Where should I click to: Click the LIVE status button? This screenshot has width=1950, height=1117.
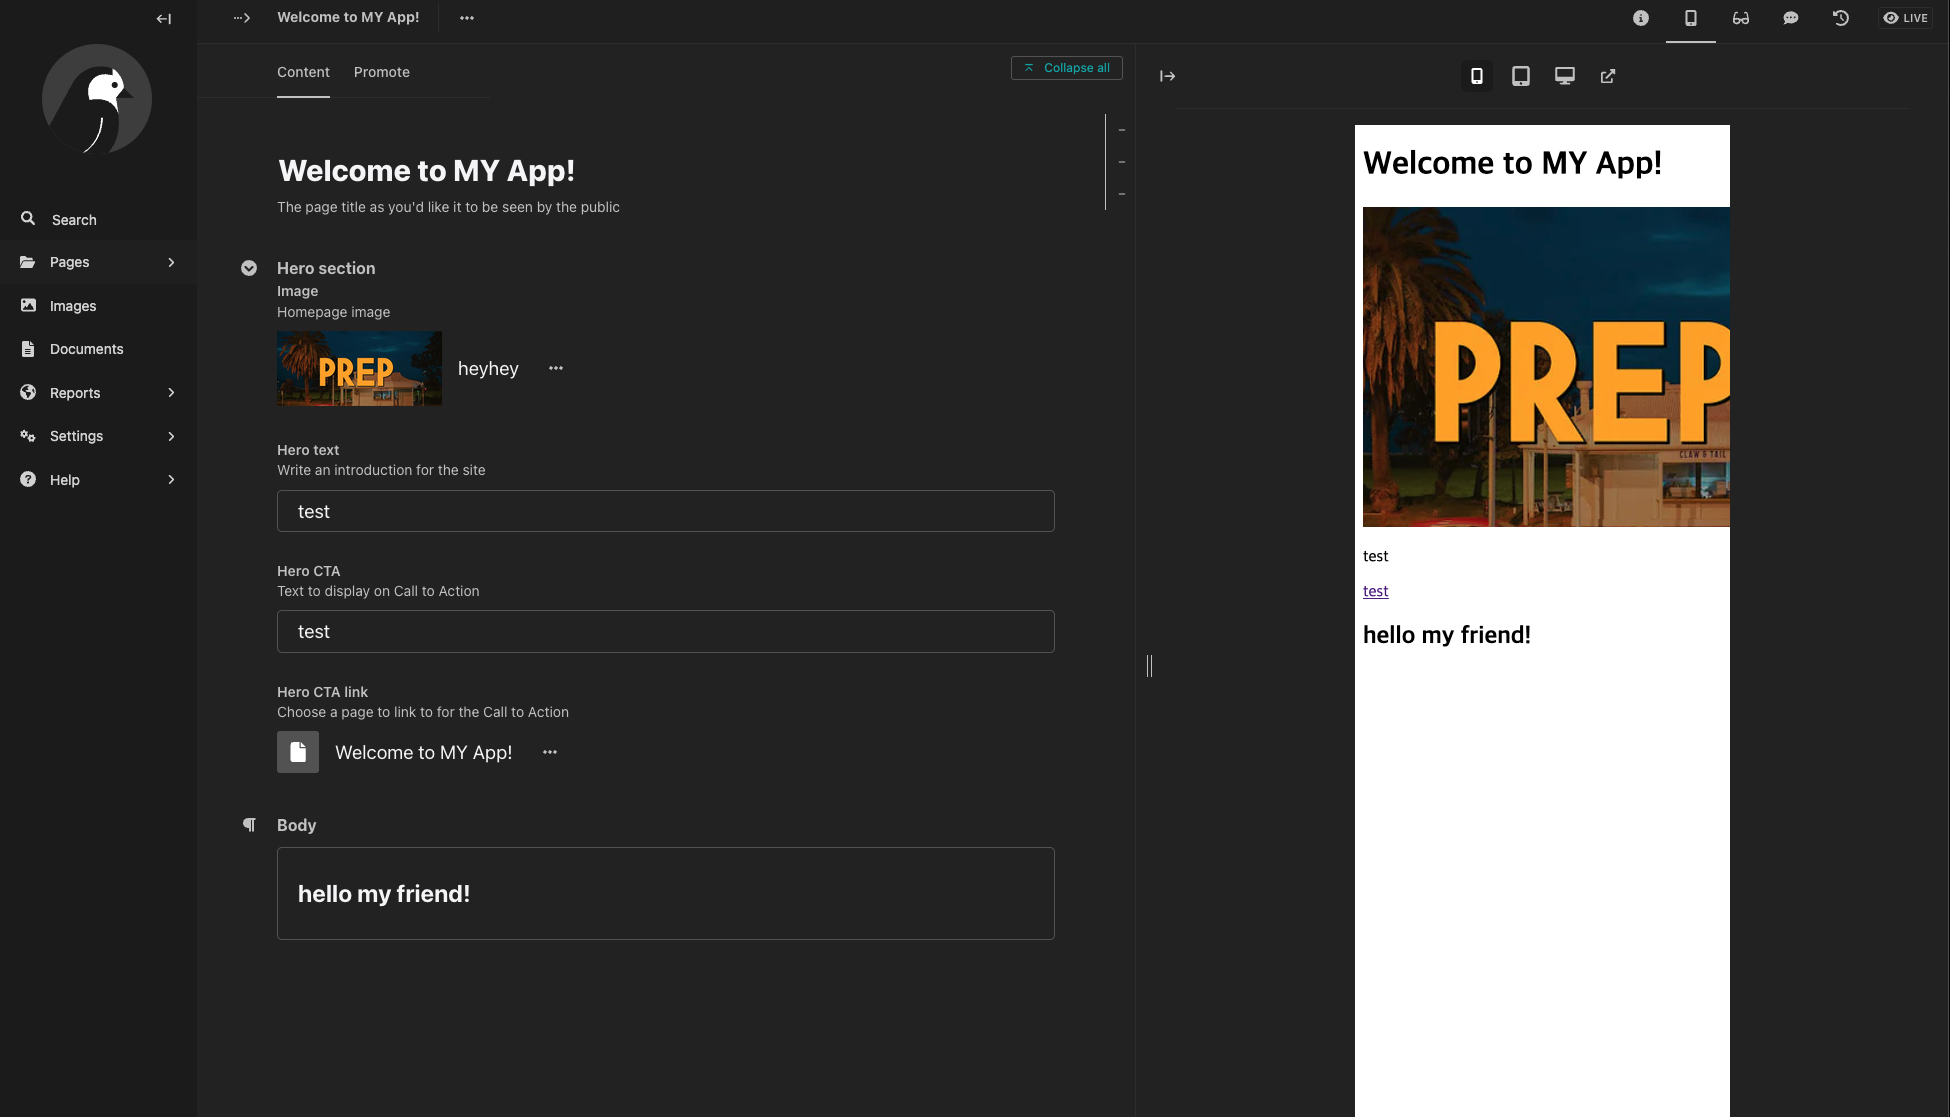tap(1906, 18)
